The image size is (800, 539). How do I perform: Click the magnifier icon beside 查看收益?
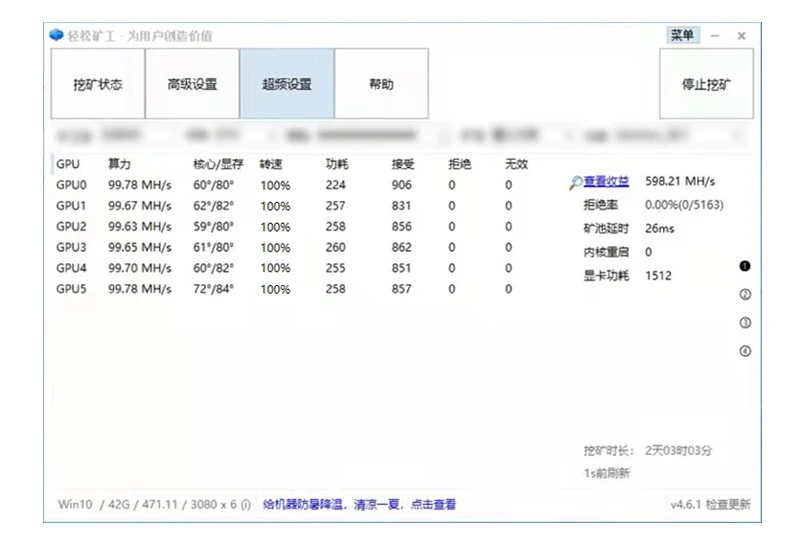pyautogui.click(x=576, y=182)
